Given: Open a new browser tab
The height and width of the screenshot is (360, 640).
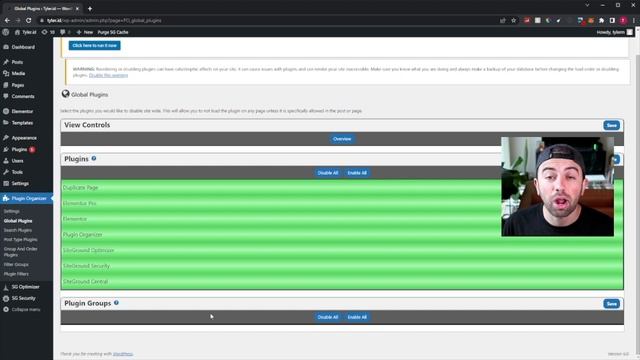Looking at the screenshot, I should [x=90, y=9].
